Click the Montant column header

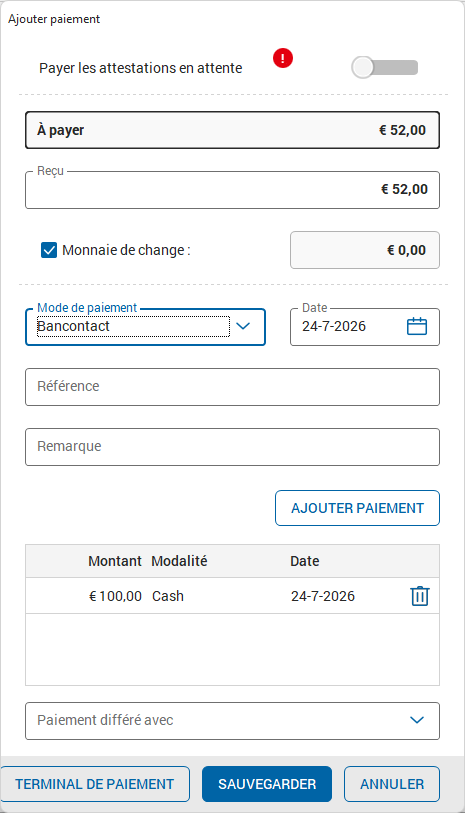click(115, 561)
